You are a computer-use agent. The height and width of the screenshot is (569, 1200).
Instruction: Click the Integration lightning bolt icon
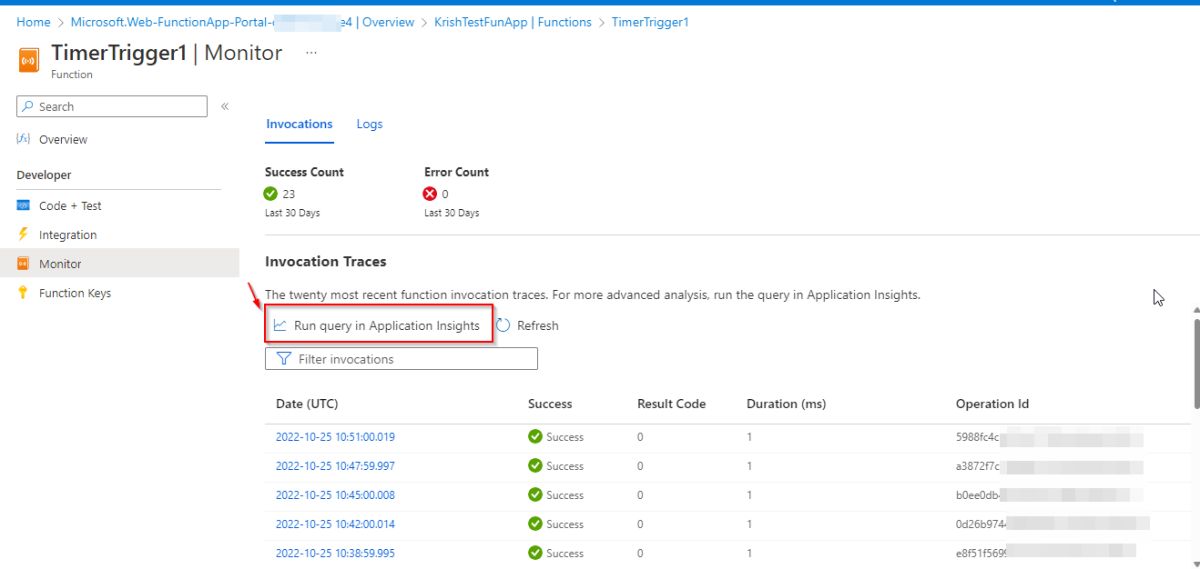pyautogui.click(x=24, y=234)
